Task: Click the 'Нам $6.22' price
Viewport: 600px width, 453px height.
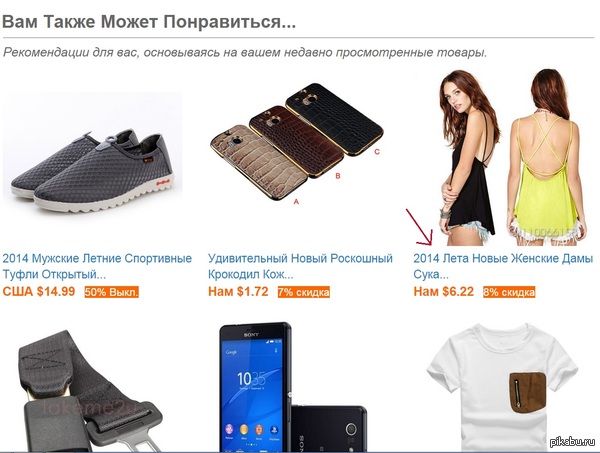Action: (x=443, y=292)
